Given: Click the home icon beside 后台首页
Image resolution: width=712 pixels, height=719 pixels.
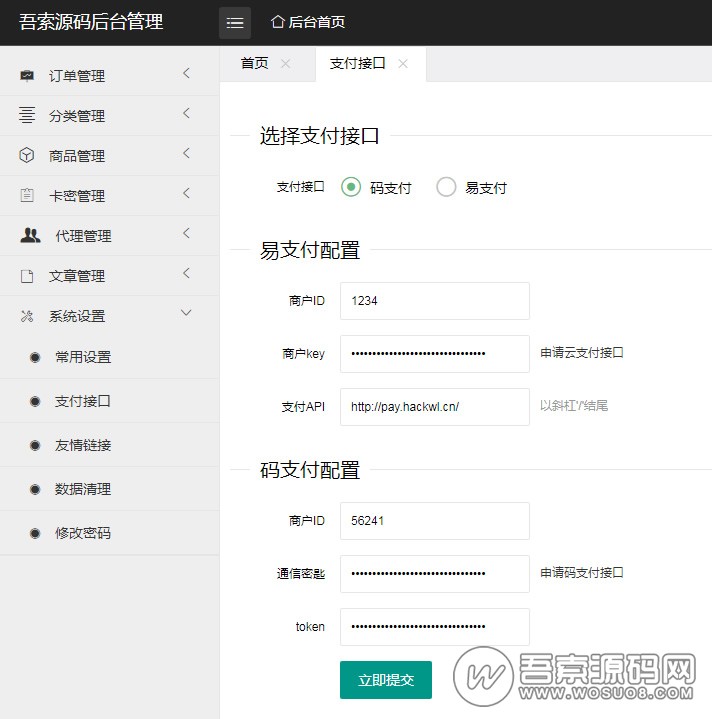Looking at the screenshot, I should point(278,22).
